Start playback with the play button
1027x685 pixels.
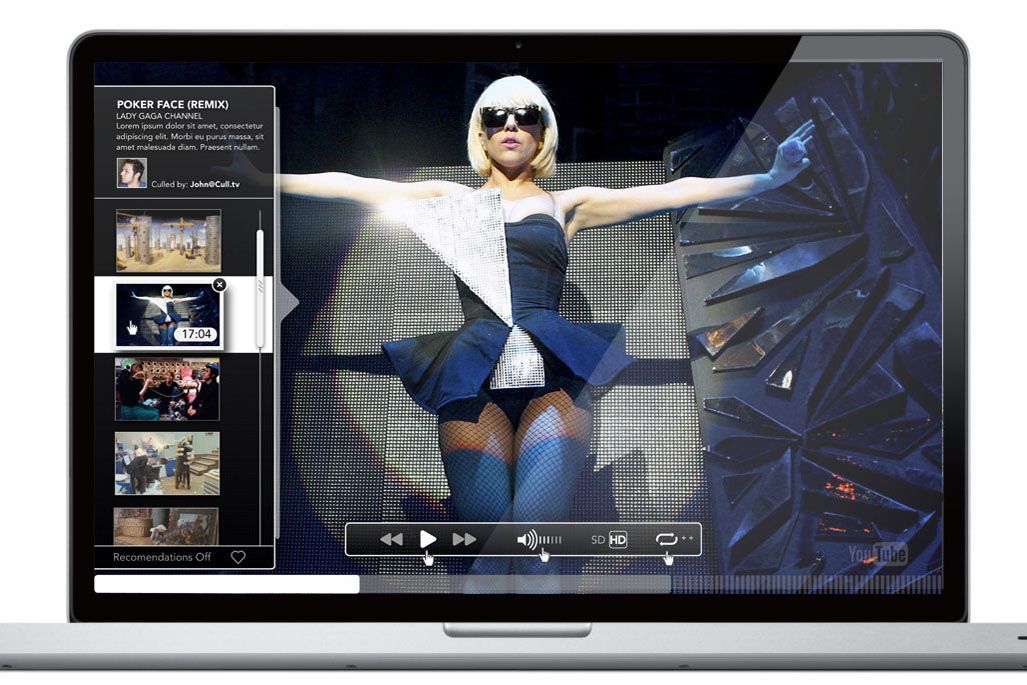click(x=428, y=539)
